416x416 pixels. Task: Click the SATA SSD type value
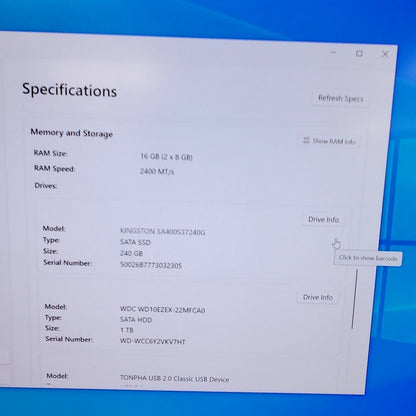pyautogui.click(x=135, y=242)
